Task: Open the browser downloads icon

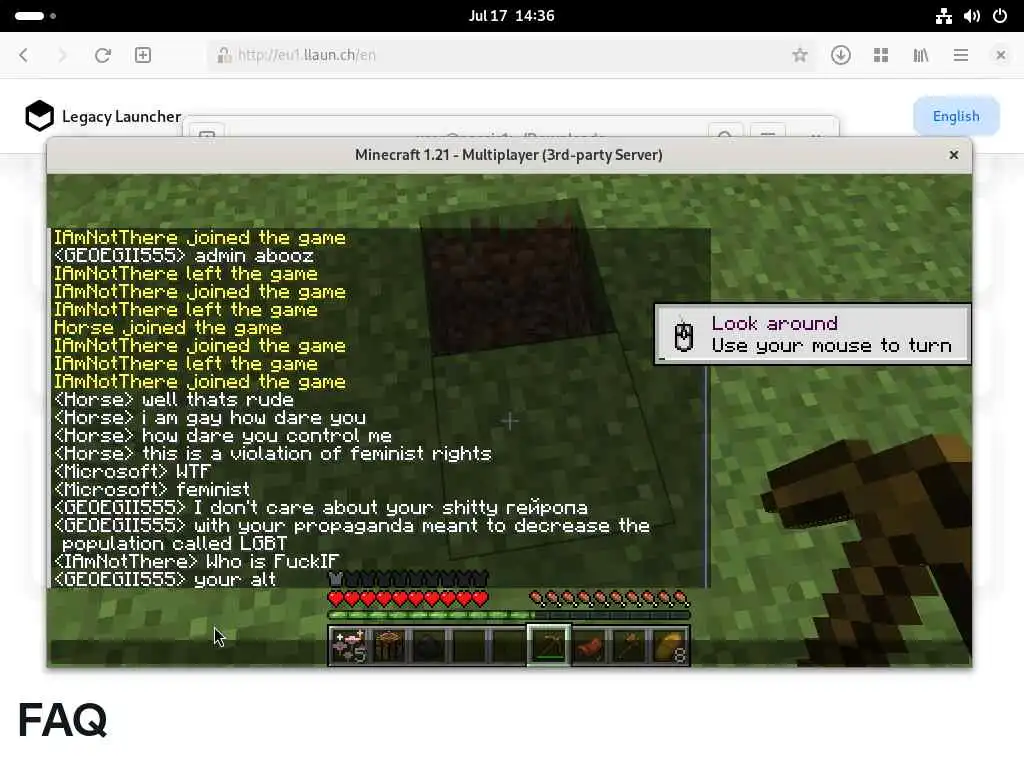Action: [840, 55]
